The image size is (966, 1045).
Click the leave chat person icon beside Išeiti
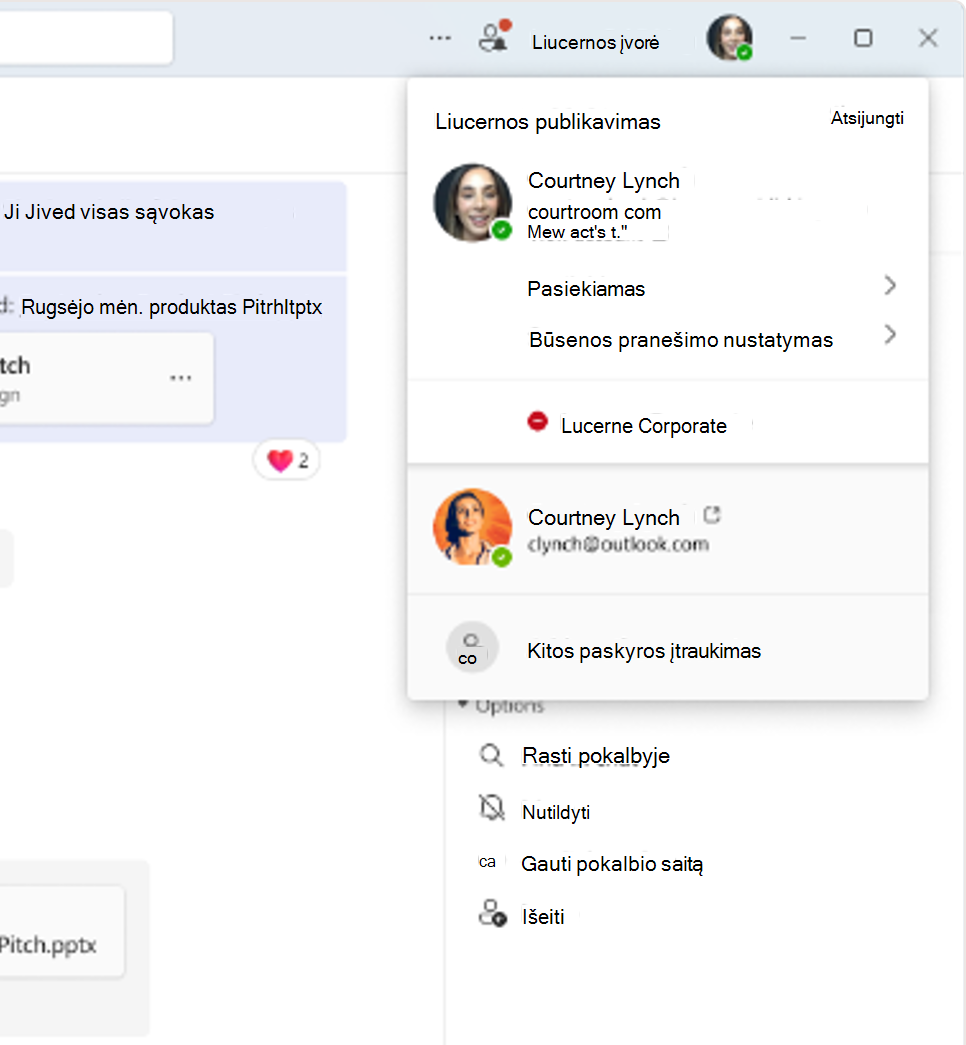[493, 913]
